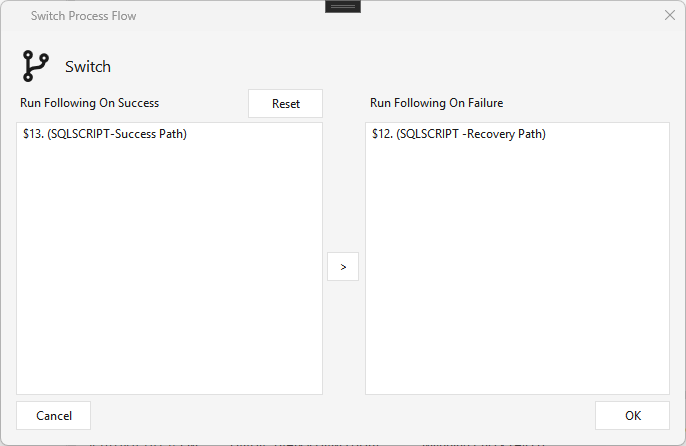Click the dark drag handle at top
This screenshot has height=446, width=686.
pyautogui.click(x=343, y=7)
